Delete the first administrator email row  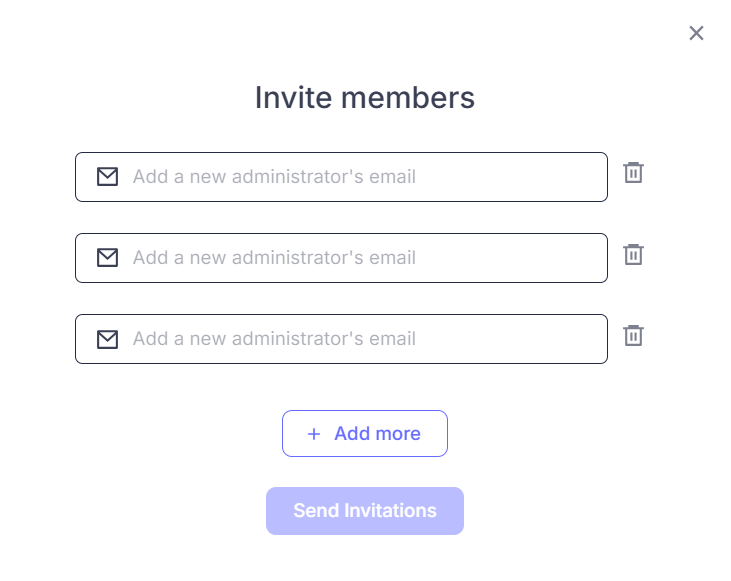[633, 173]
